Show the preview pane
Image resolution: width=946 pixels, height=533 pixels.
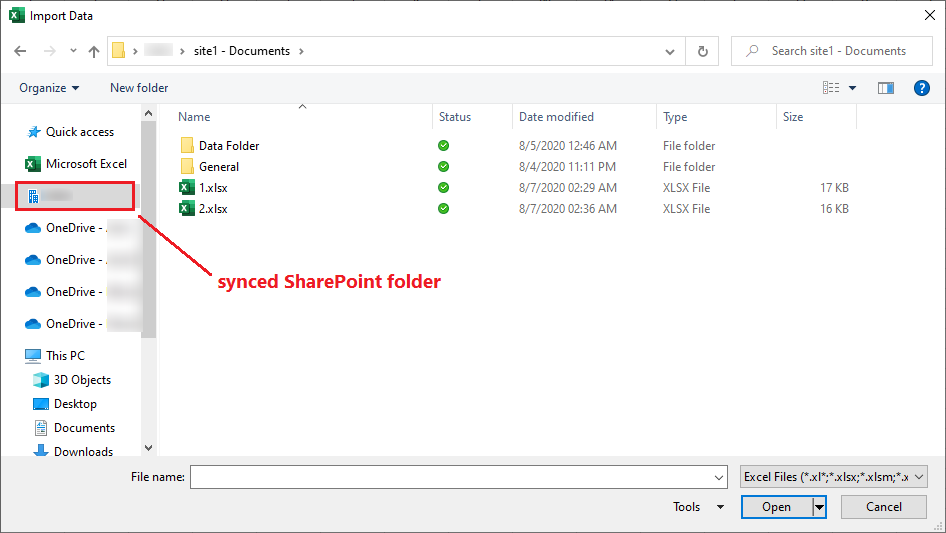coord(886,88)
